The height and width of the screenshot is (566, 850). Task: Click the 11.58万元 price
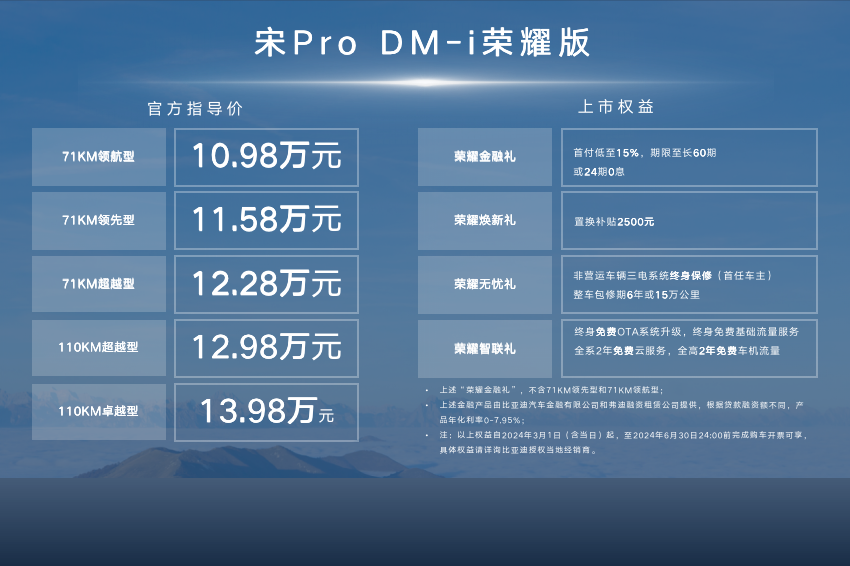click(x=267, y=220)
